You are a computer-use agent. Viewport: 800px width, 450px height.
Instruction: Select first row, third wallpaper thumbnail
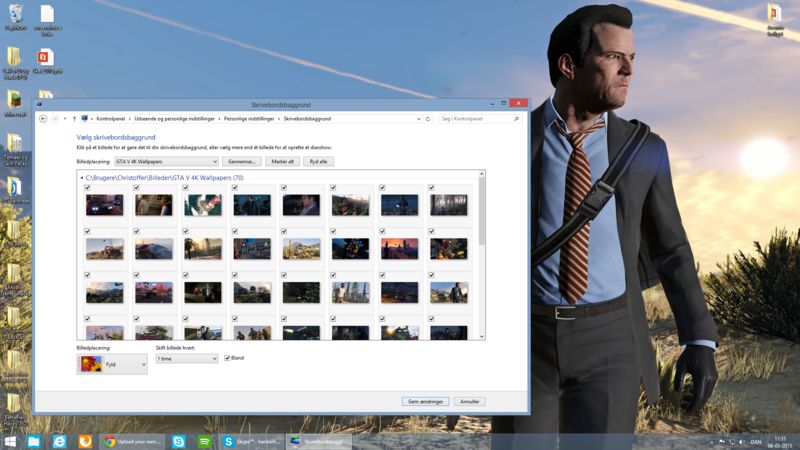203,205
